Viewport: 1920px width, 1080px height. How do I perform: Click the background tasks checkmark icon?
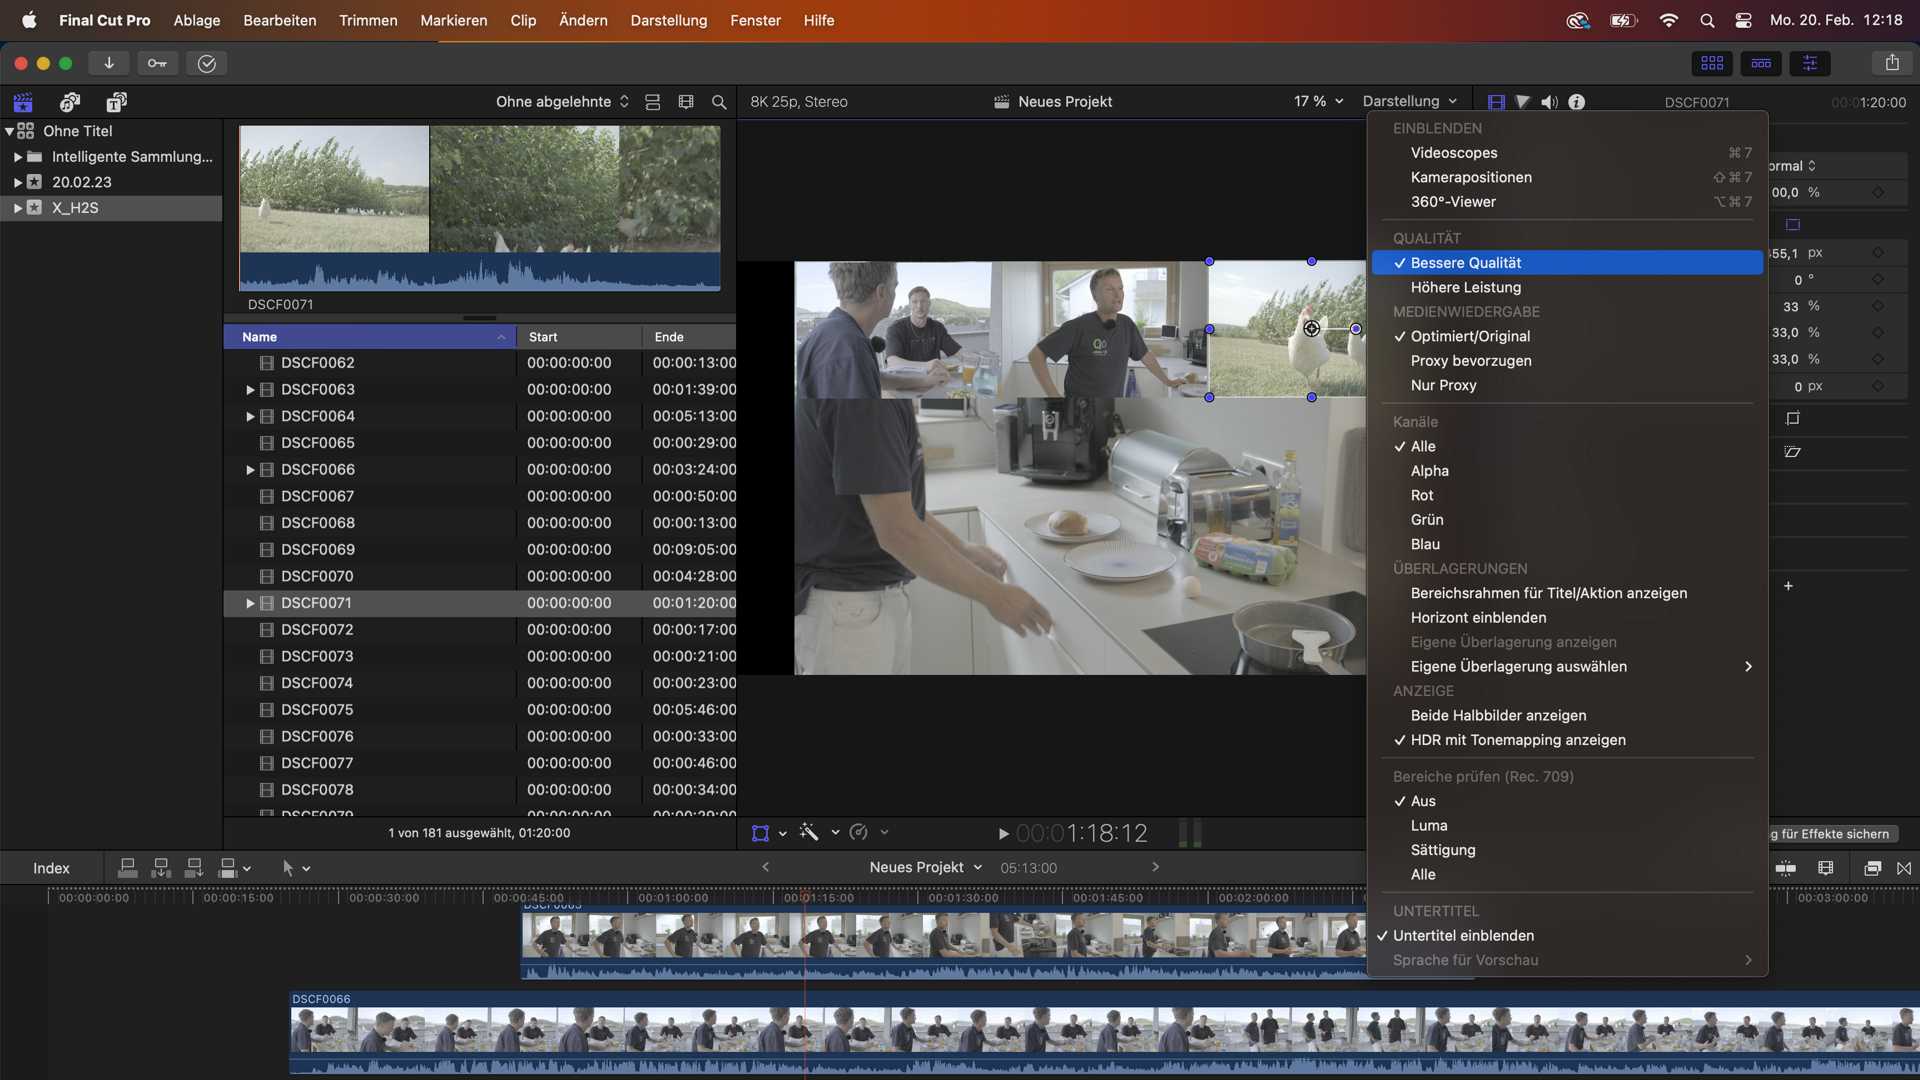click(x=207, y=63)
